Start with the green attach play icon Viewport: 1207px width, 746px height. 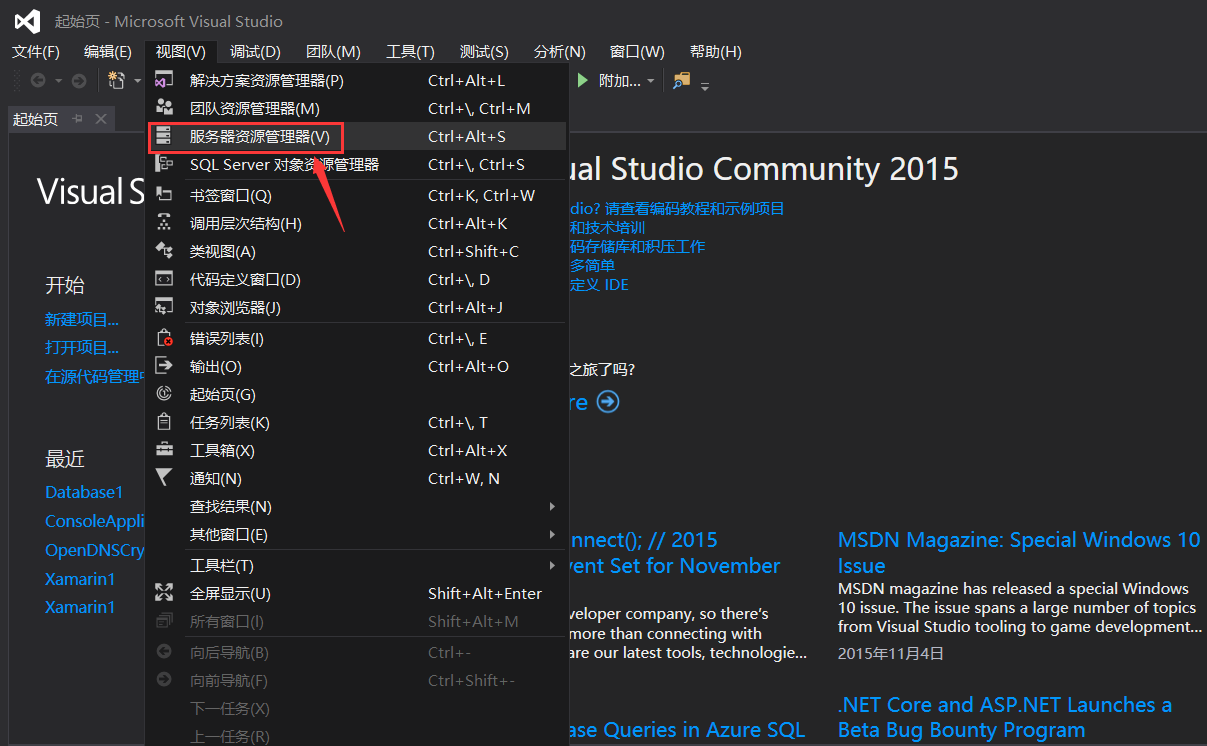click(x=583, y=80)
